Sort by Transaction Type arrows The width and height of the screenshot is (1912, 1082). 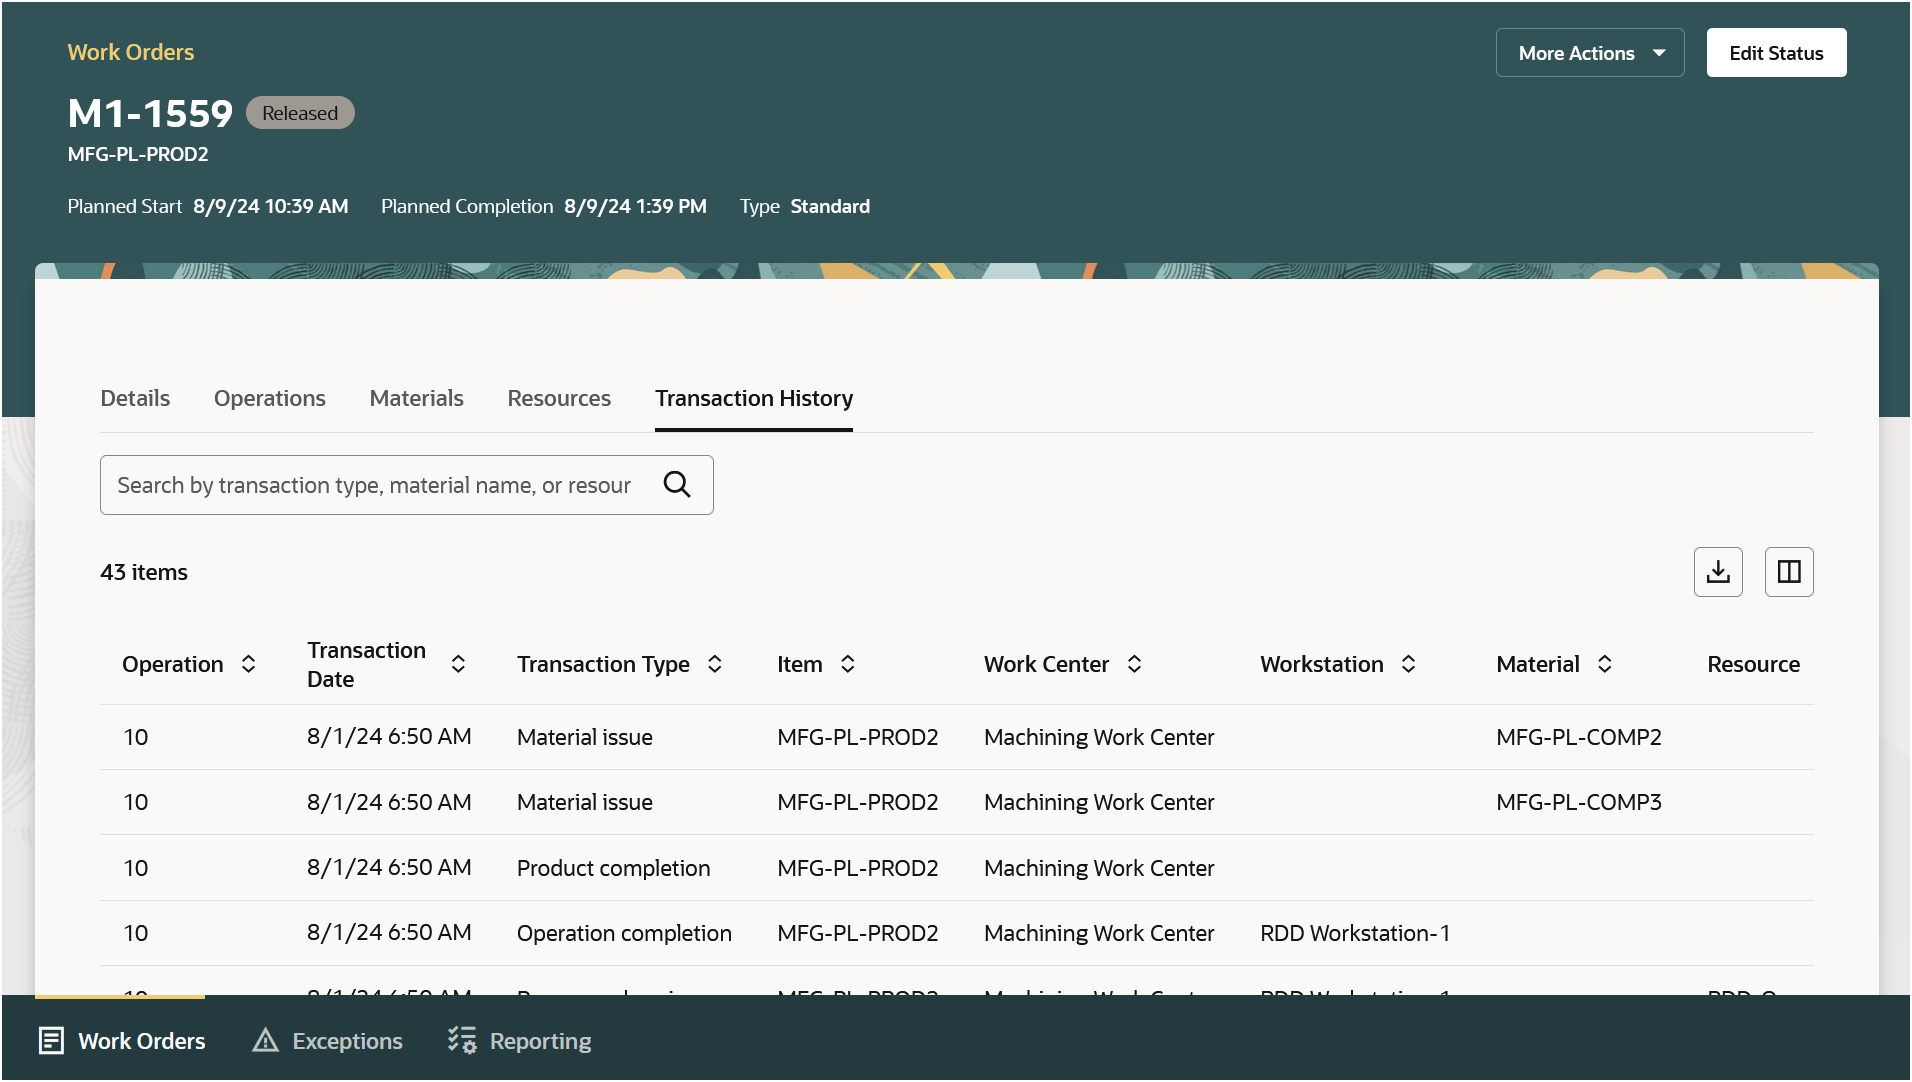click(x=715, y=664)
